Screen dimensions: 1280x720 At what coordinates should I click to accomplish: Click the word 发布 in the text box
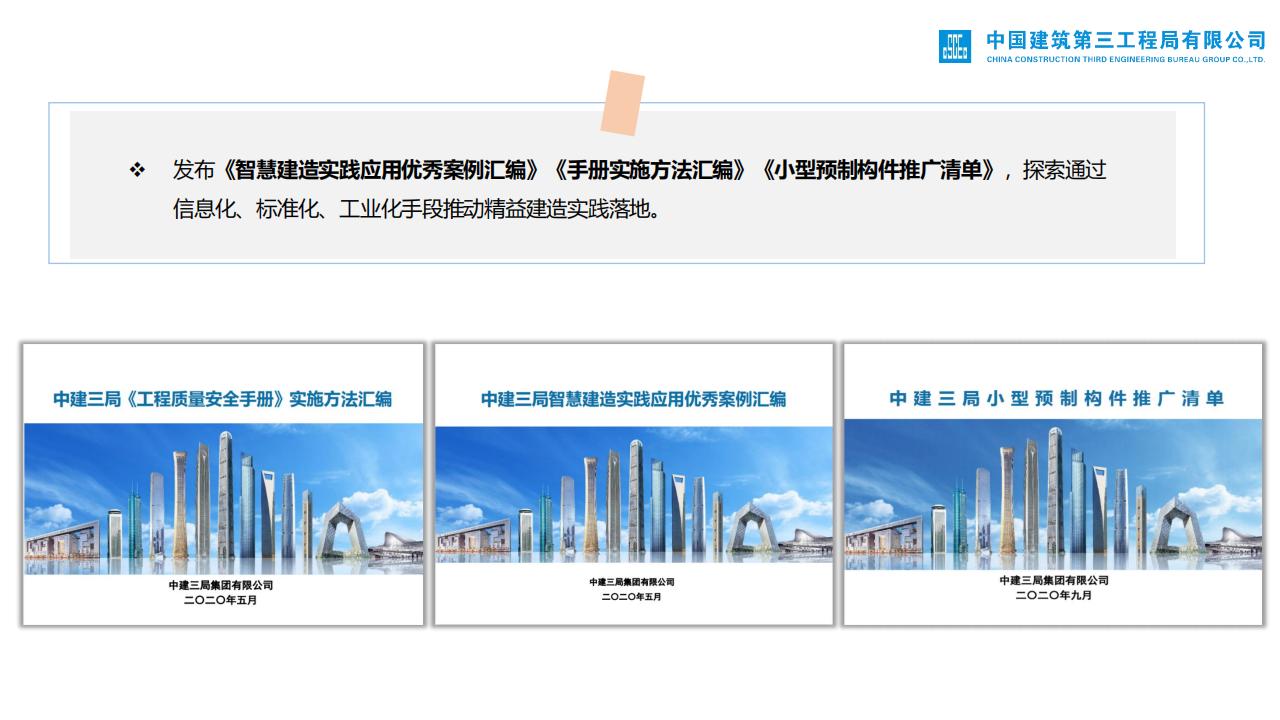click(x=194, y=170)
